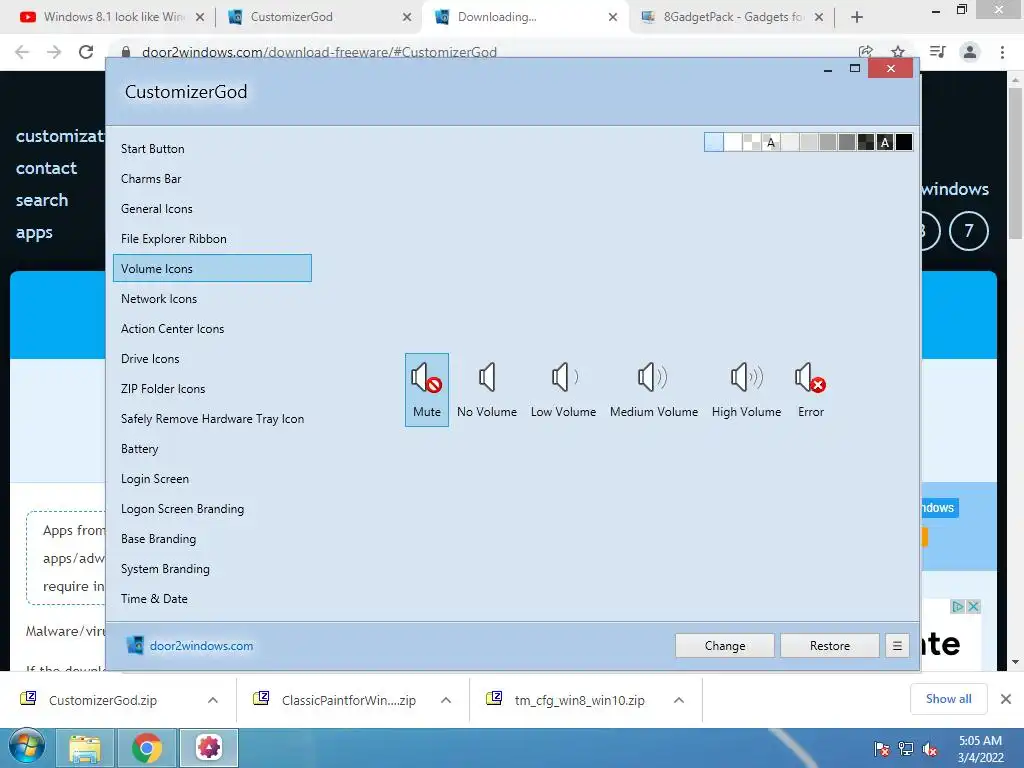Expand CustomizerGod.zip download options
The image size is (1024, 768).
pos(213,700)
